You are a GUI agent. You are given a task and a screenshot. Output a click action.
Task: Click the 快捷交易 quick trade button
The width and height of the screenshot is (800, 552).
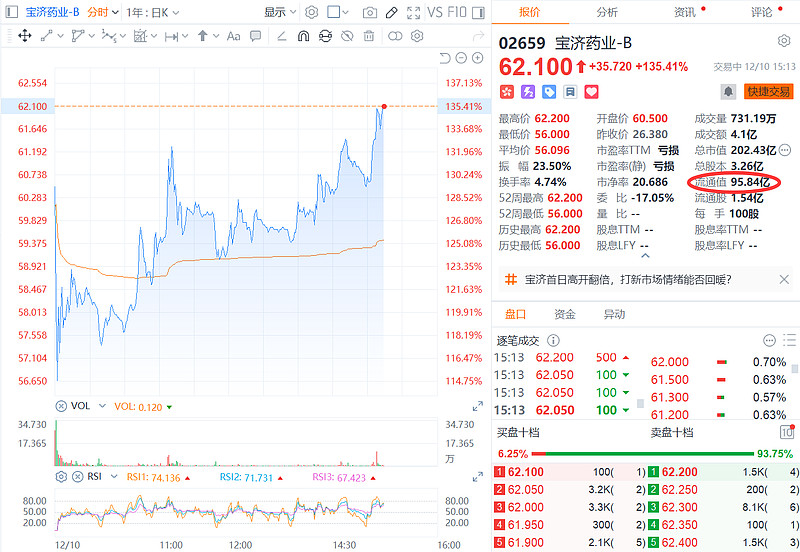click(x=768, y=92)
